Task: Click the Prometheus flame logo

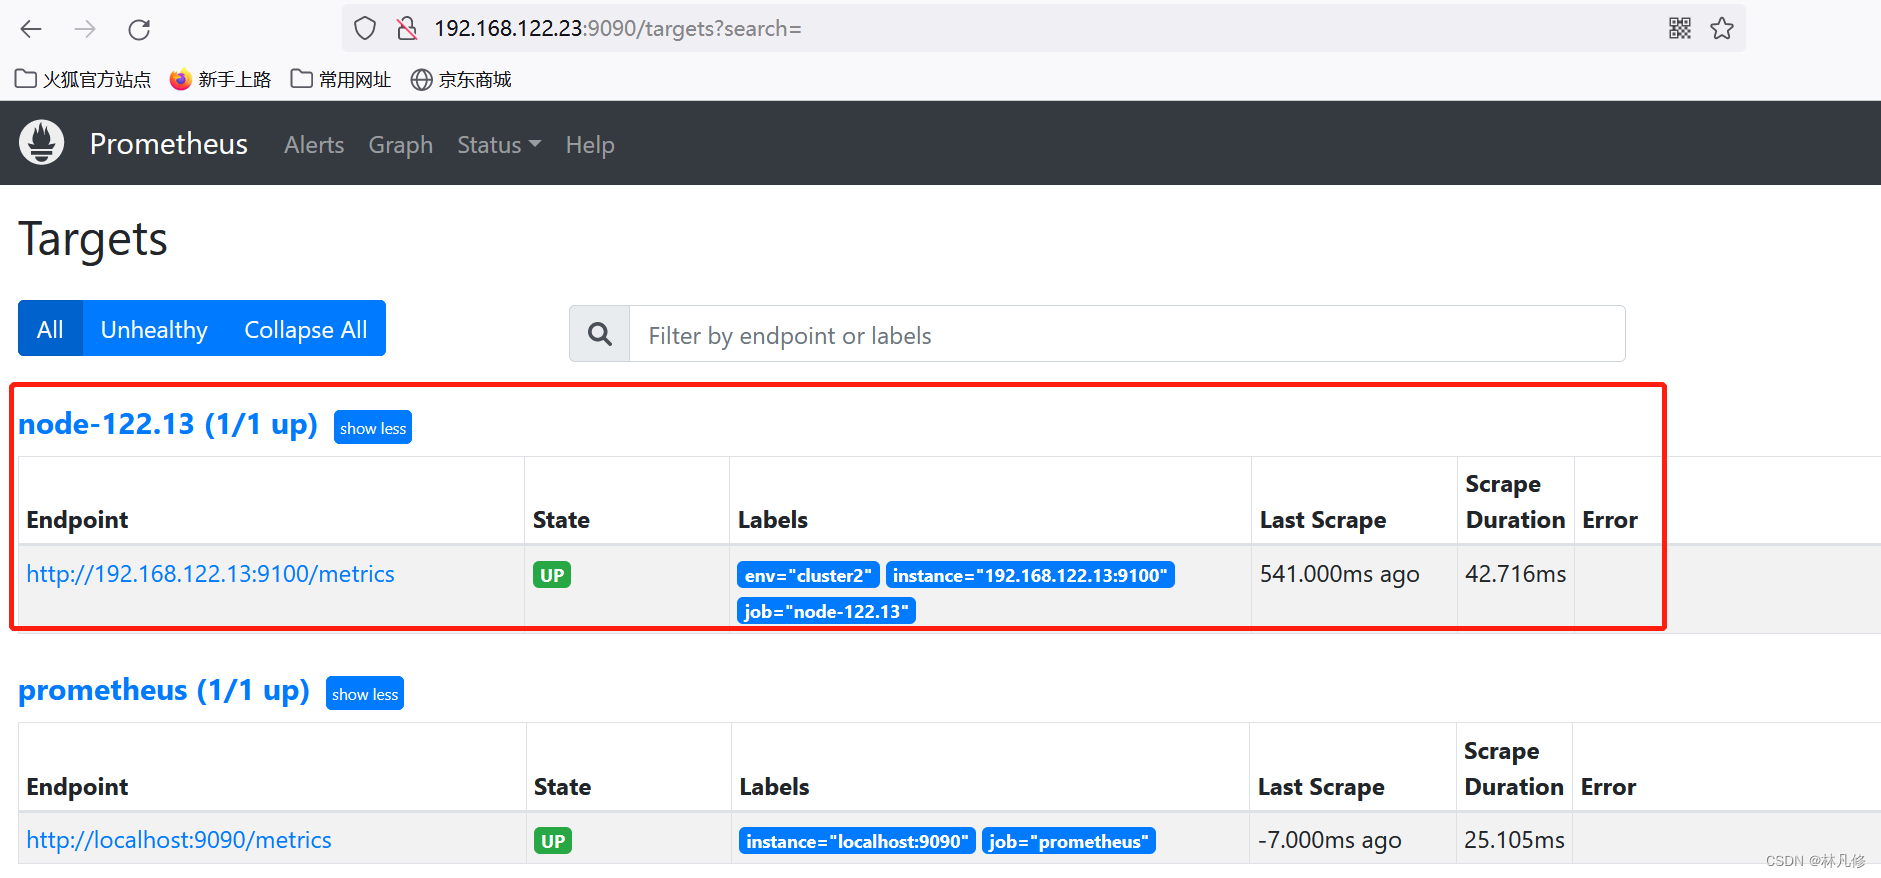Action: point(42,142)
